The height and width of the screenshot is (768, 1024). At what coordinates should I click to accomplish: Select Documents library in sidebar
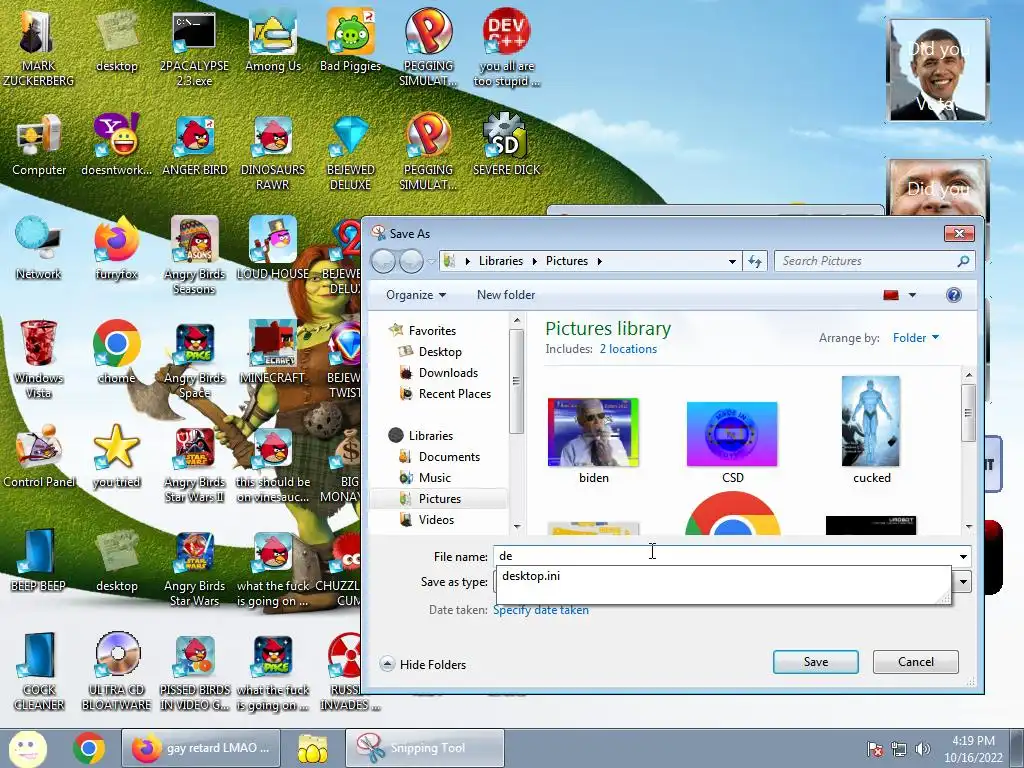pyautogui.click(x=449, y=456)
